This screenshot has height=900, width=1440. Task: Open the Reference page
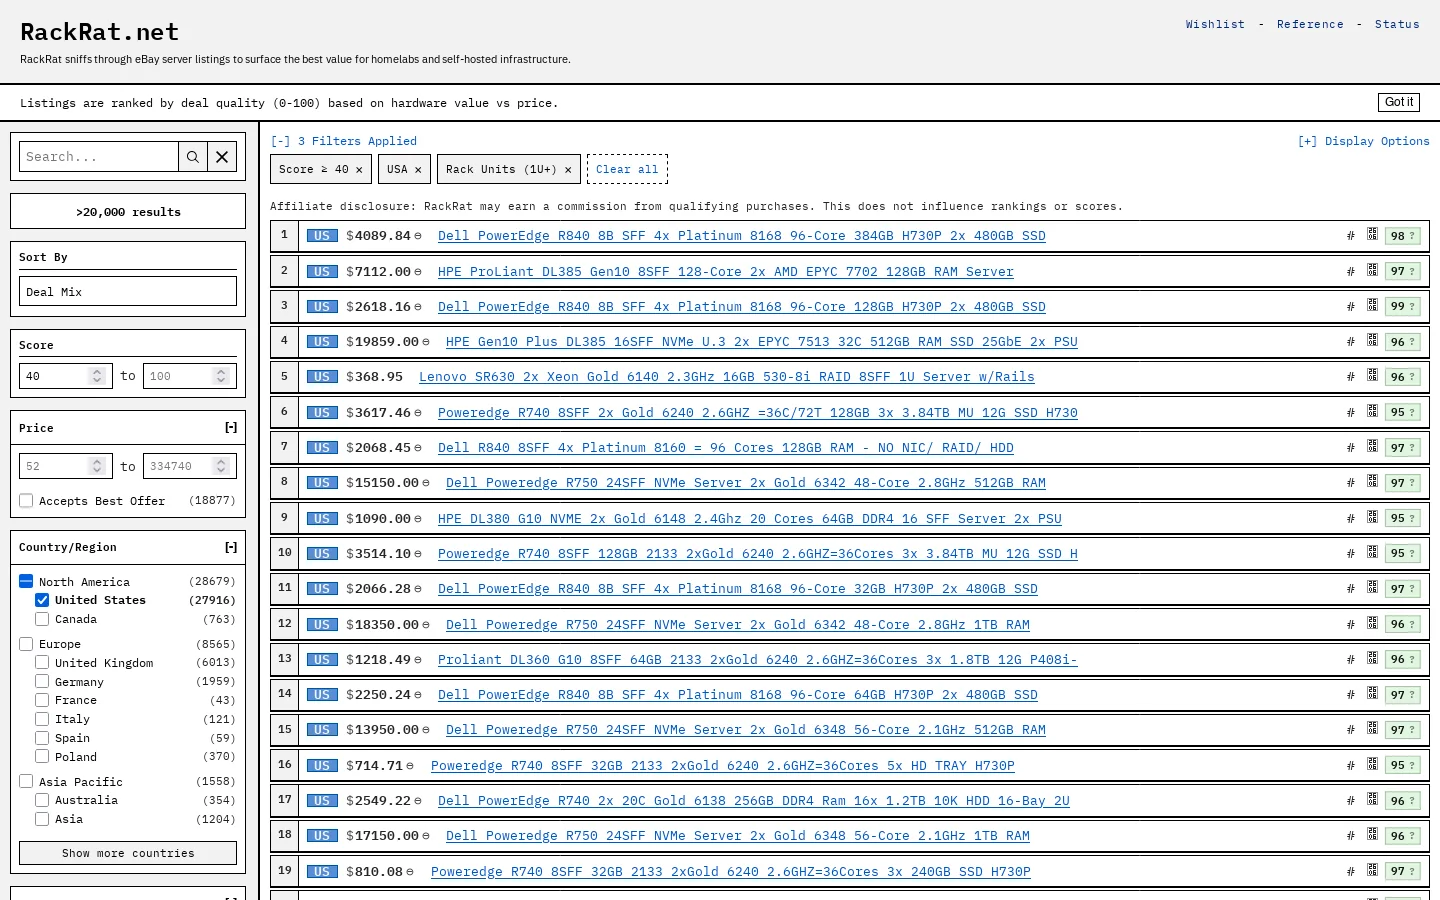click(1310, 24)
